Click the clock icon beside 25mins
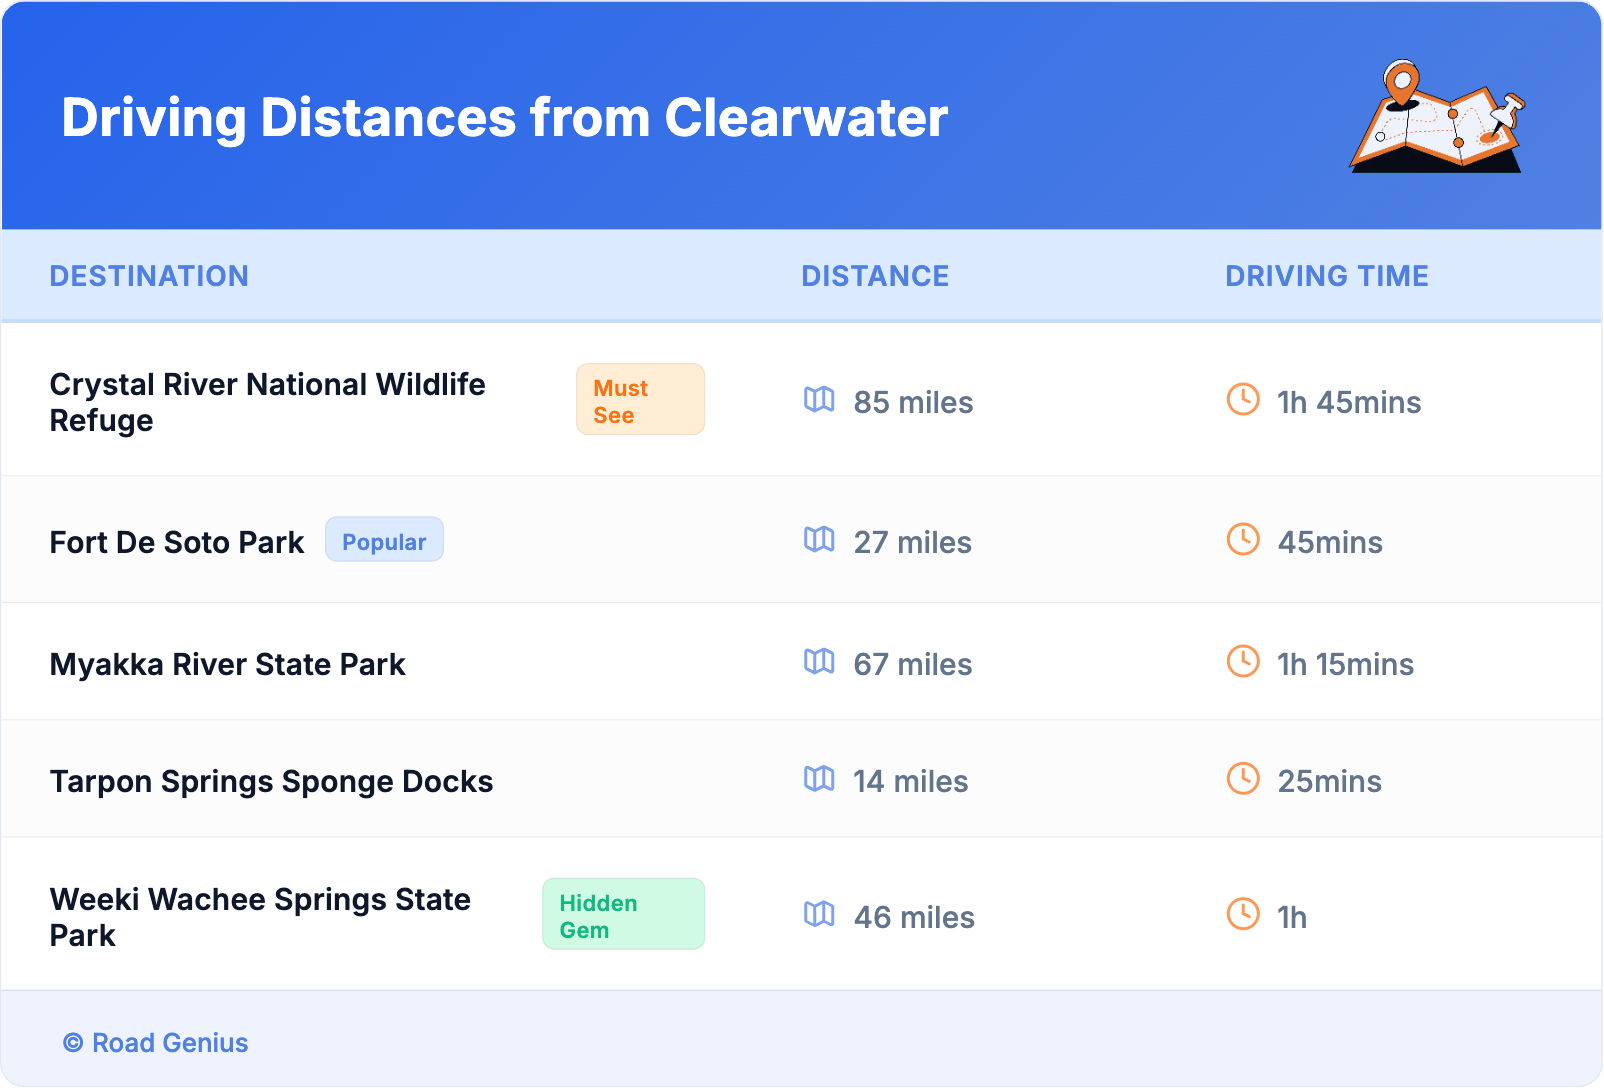Viewport: 1604px width, 1088px height. (x=1243, y=779)
